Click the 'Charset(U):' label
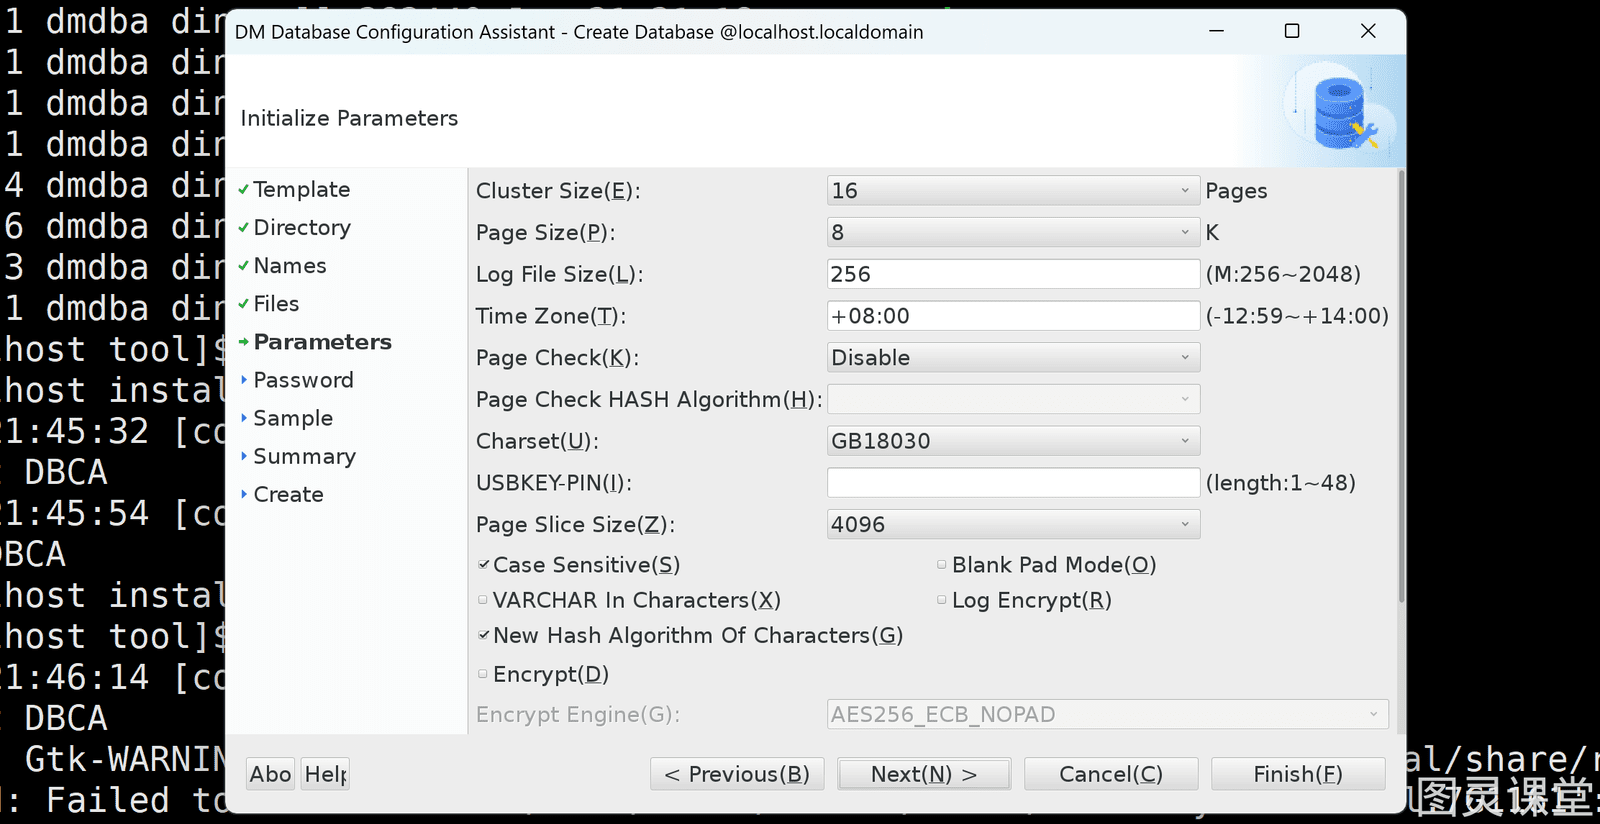Image resolution: width=1600 pixels, height=824 pixels. [x=537, y=441]
